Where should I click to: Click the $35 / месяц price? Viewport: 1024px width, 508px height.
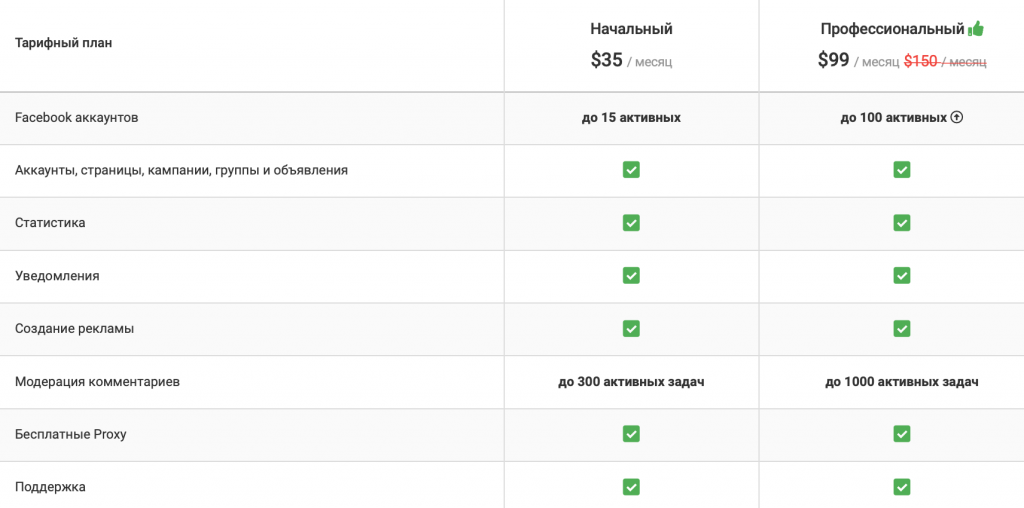click(631, 61)
